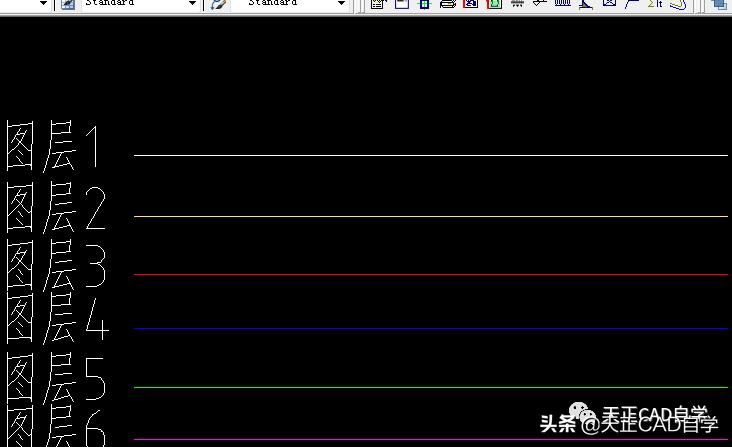Select the 图层2 text label

[x=56, y=207]
